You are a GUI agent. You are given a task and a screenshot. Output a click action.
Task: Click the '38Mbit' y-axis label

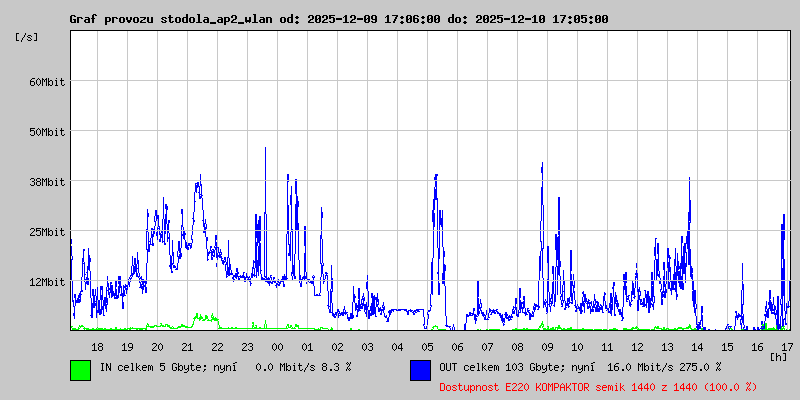click(x=47, y=182)
